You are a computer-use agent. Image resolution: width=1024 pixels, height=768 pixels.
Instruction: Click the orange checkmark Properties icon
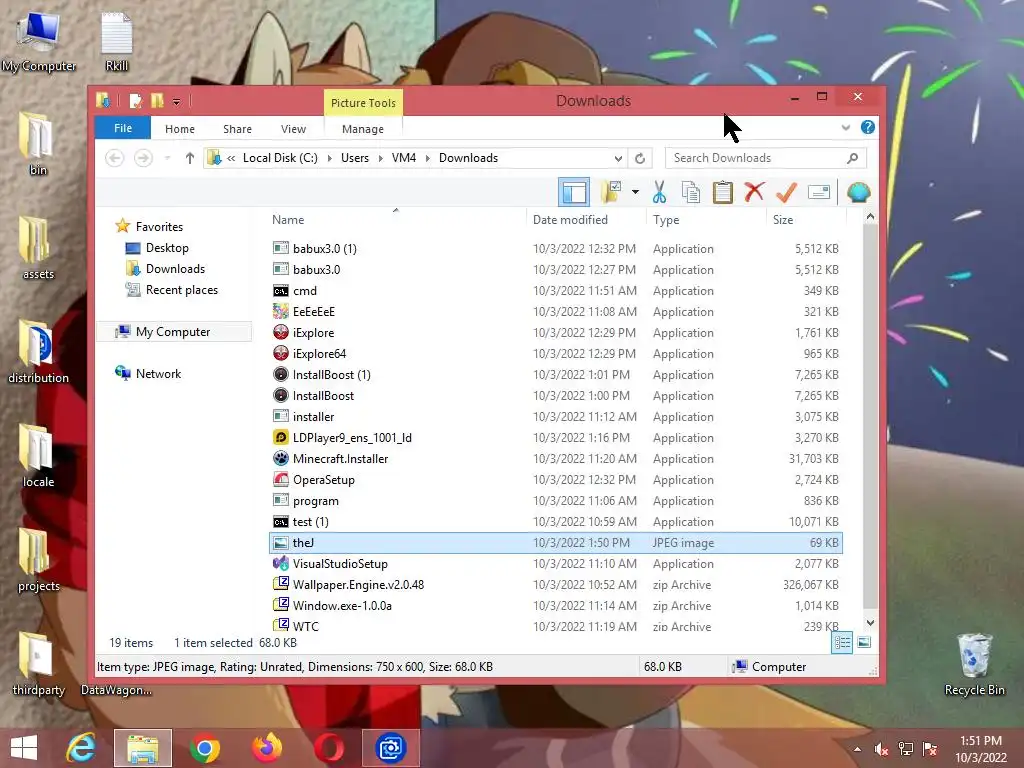pos(786,193)
